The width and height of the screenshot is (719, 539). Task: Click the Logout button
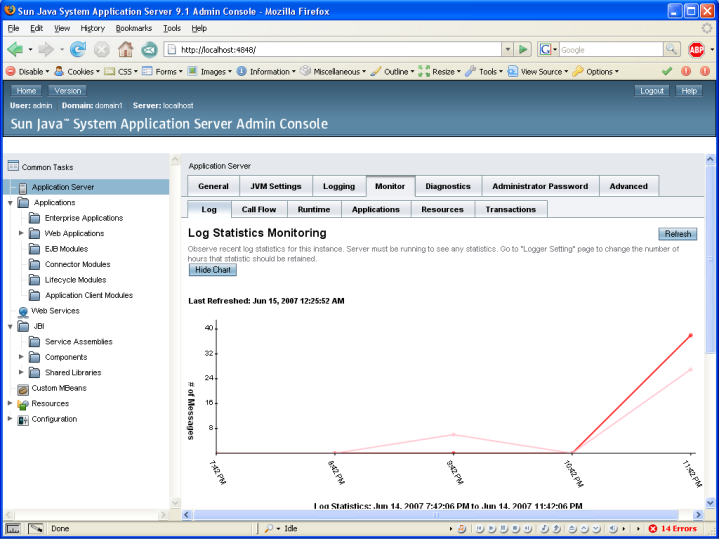tap(652, 91)
